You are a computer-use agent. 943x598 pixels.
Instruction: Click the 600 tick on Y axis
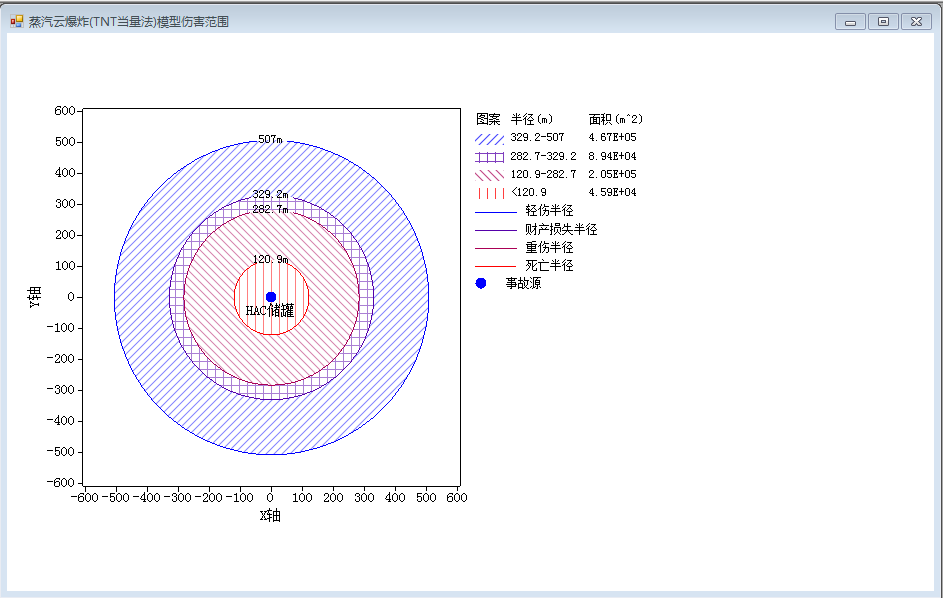pyautogui.click(x=64, y=111)
